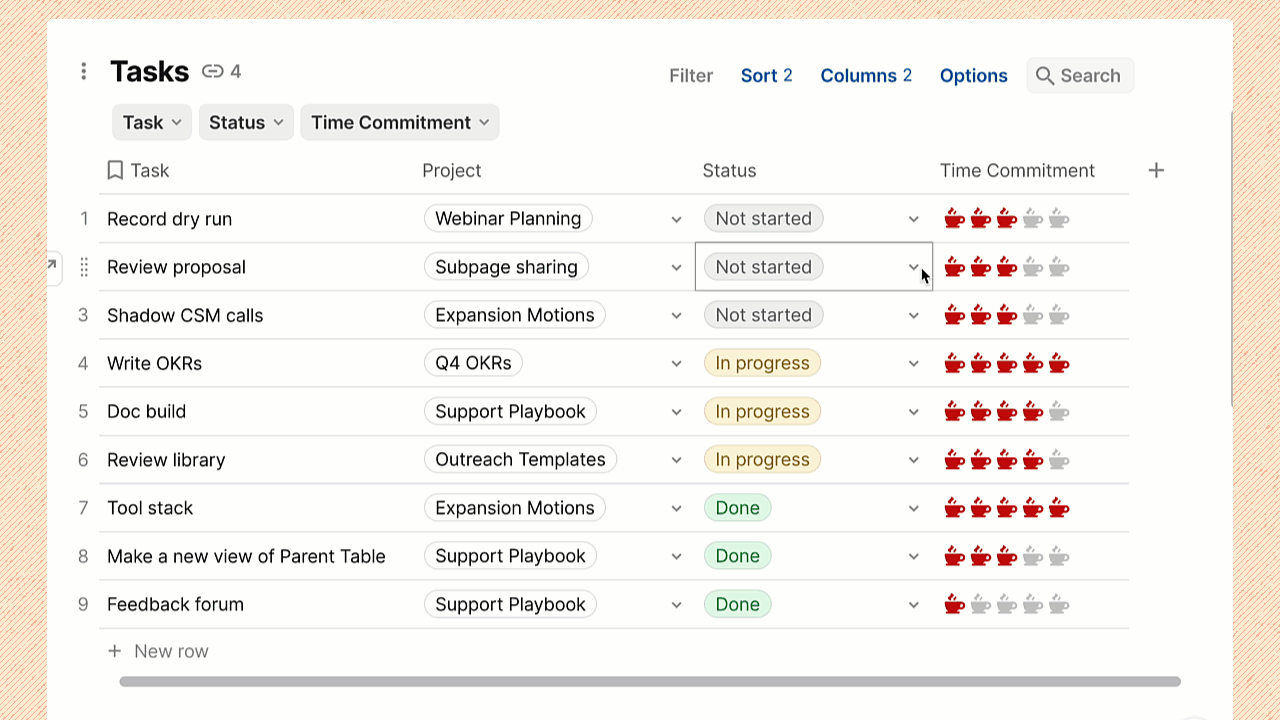Expand the Time Commitment grouping chip
Image resolution: width=1280 pixels, height=720 pixels.
399,122
